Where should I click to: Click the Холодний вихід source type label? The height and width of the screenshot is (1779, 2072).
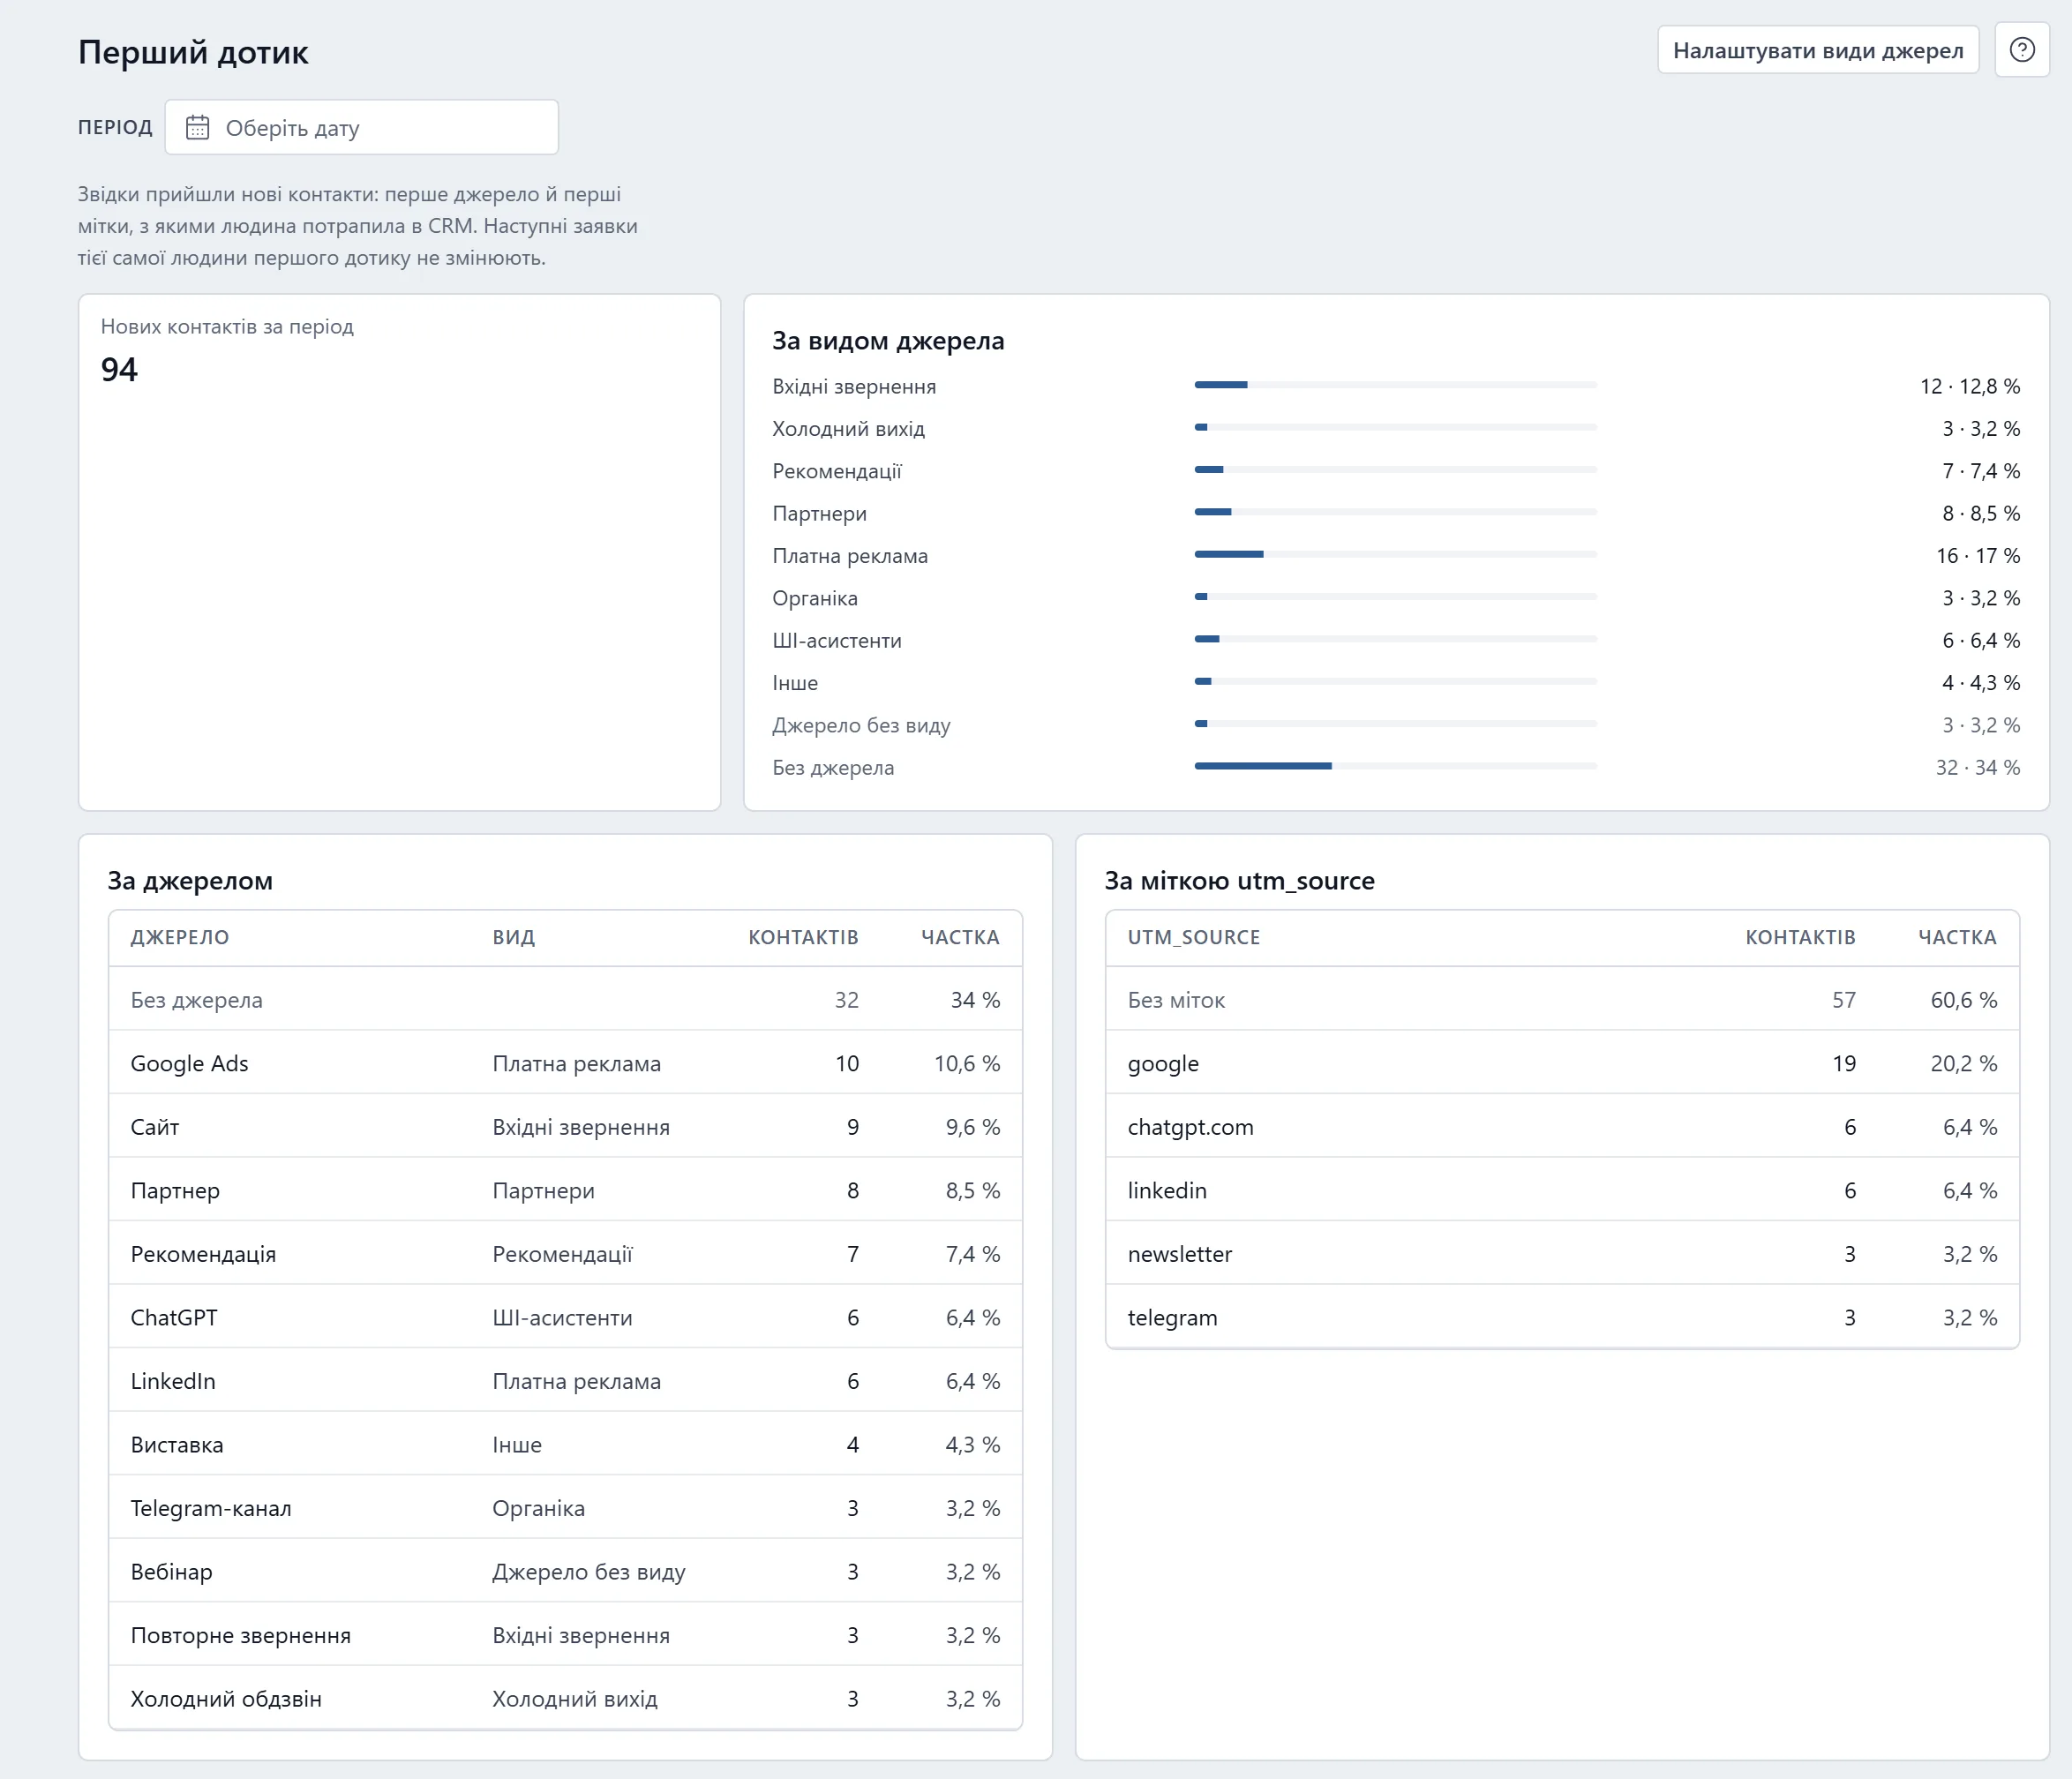[848, 429]
